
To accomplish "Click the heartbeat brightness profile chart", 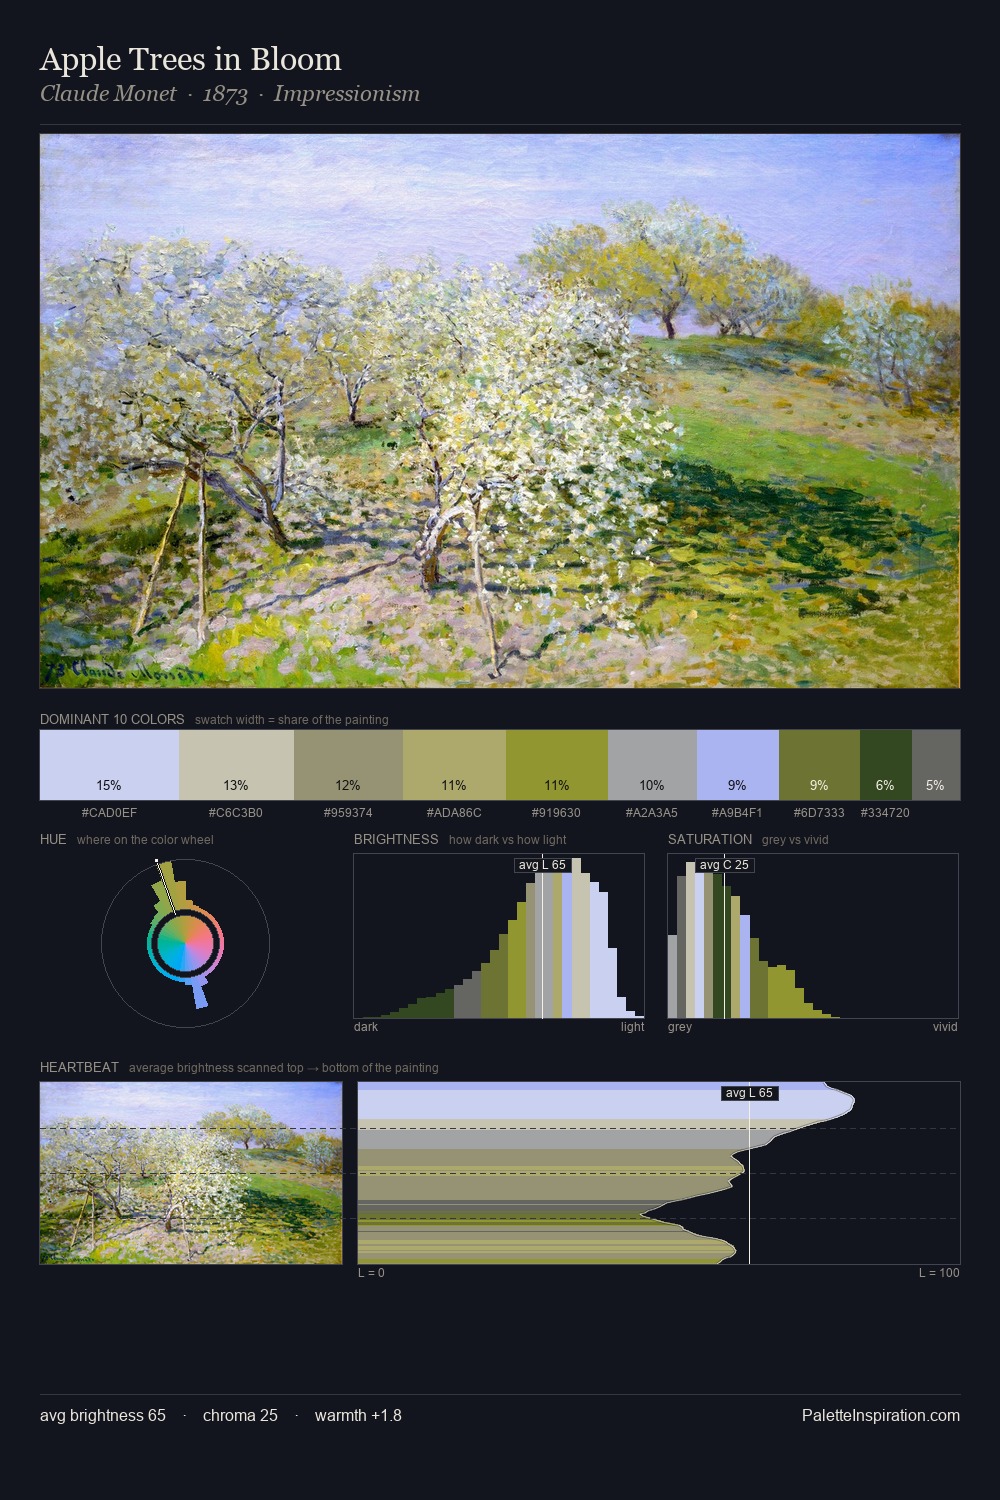I will click(x=659, y=1173).
